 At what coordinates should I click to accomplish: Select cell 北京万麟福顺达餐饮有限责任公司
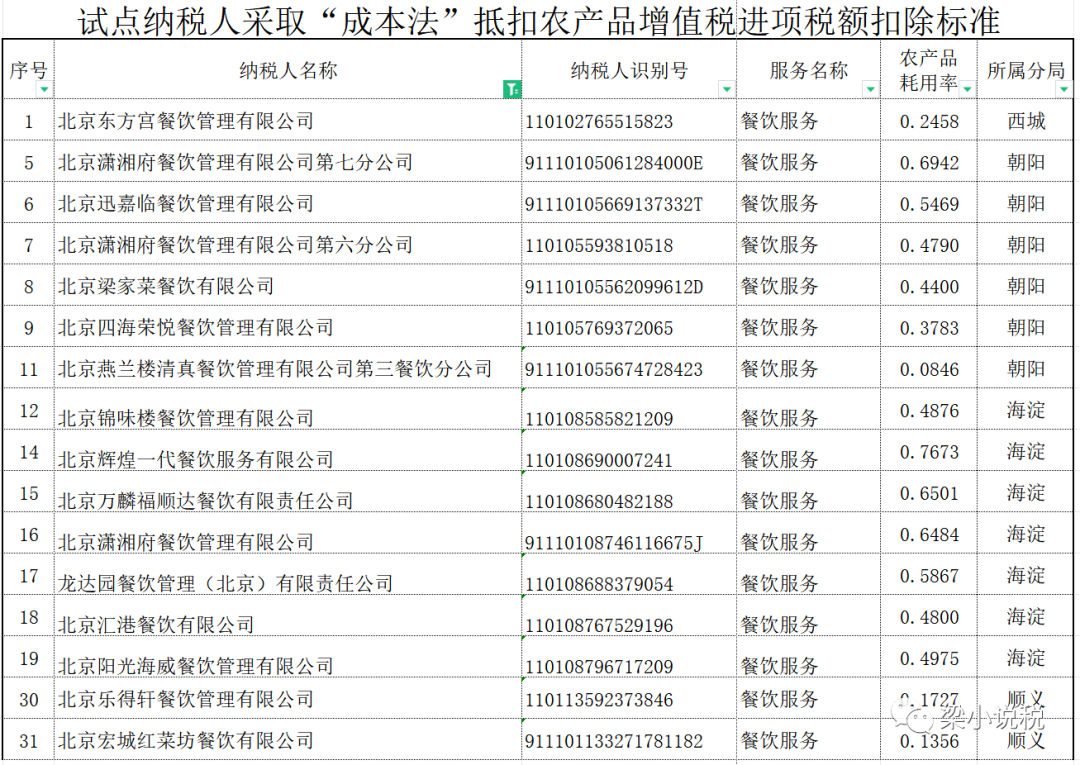[288, 493]
